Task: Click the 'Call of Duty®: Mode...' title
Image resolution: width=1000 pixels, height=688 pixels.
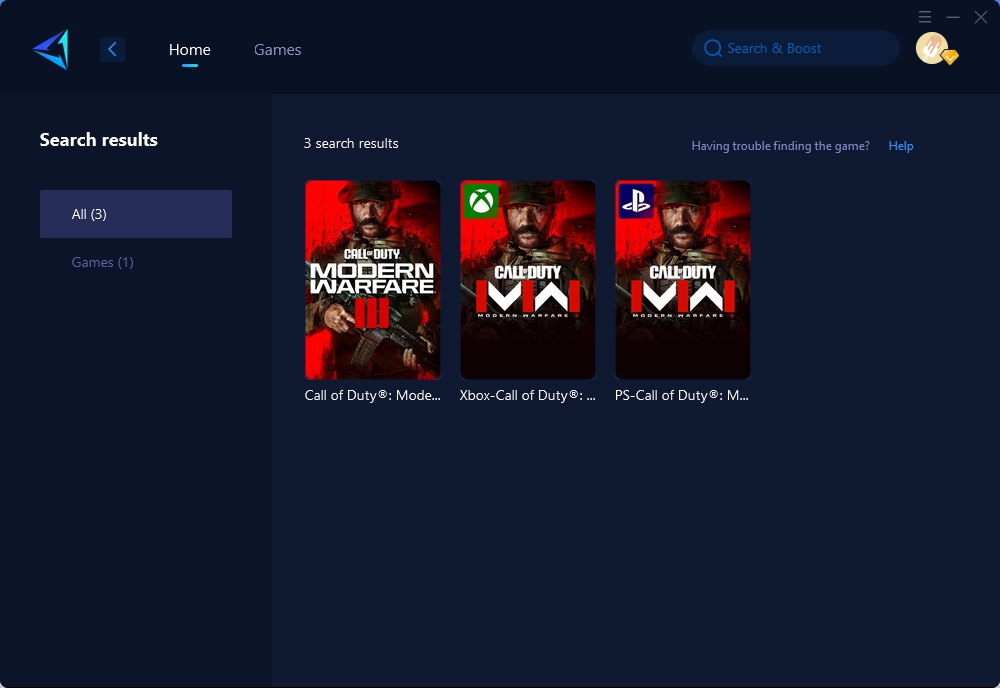Action: (372, 395)
